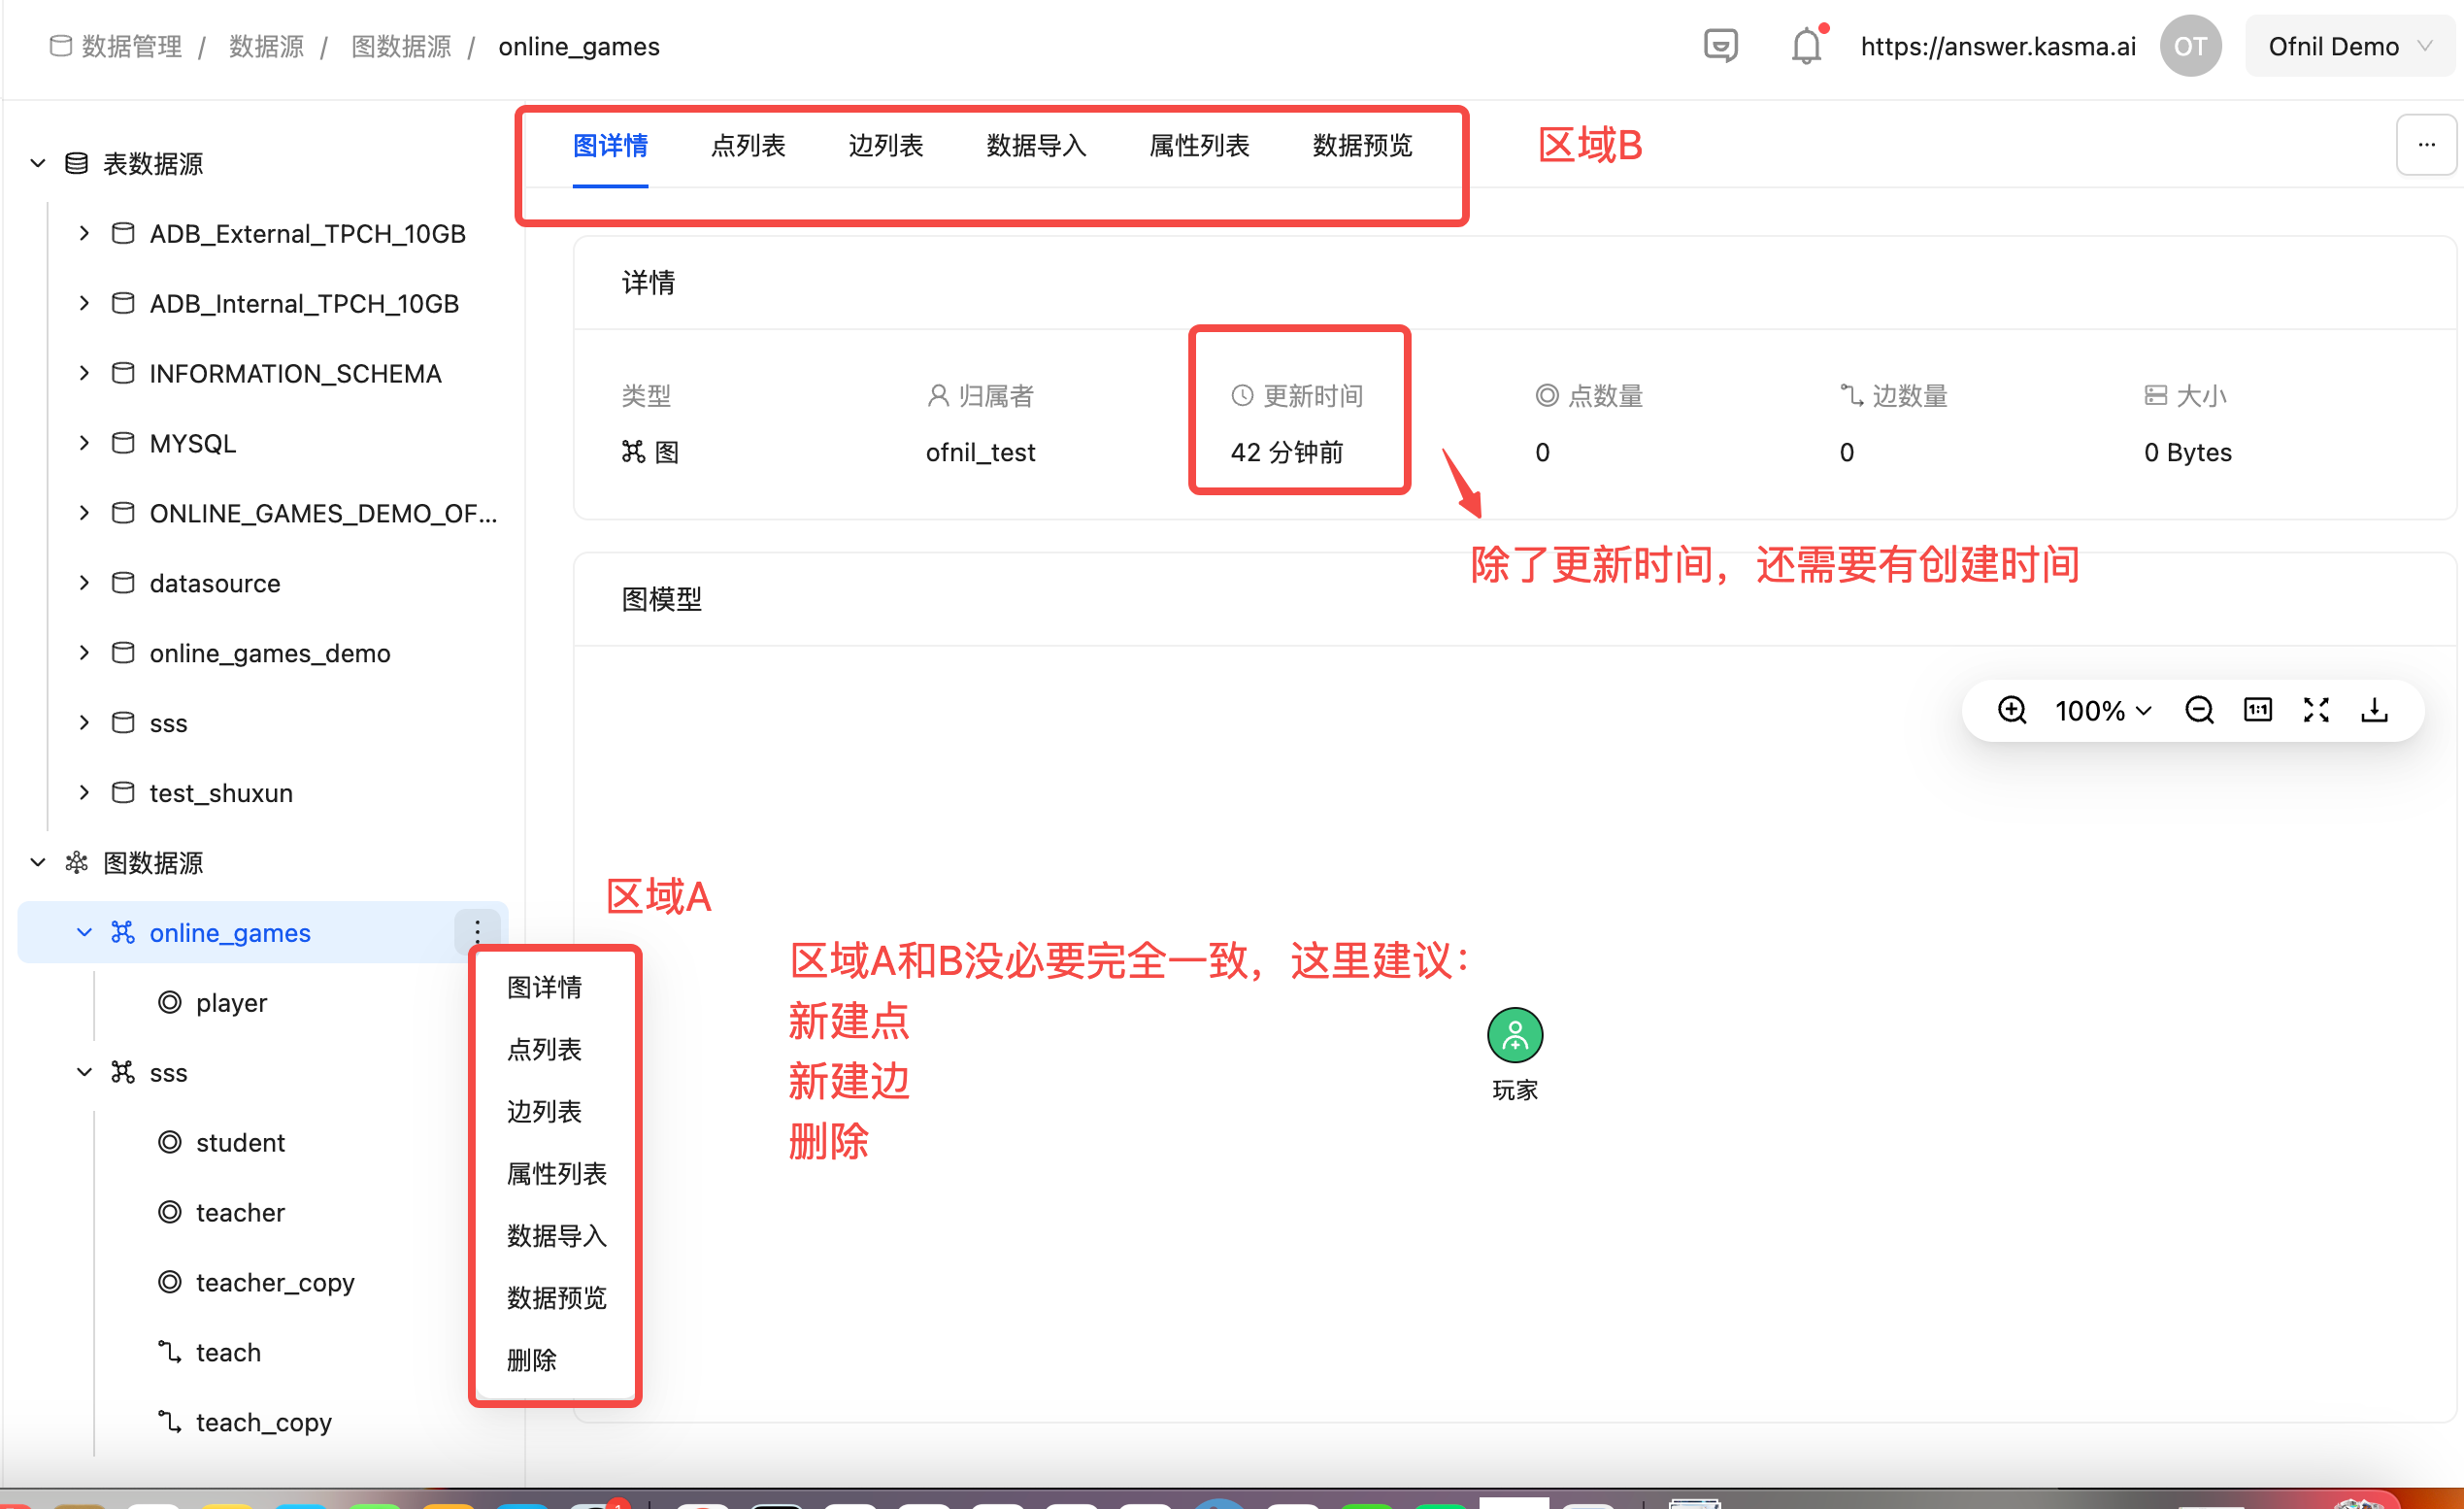Image resolution: width=2464 pixels, height=1509 pixels.
Task: Select the student vertex
Action: 240,1142
